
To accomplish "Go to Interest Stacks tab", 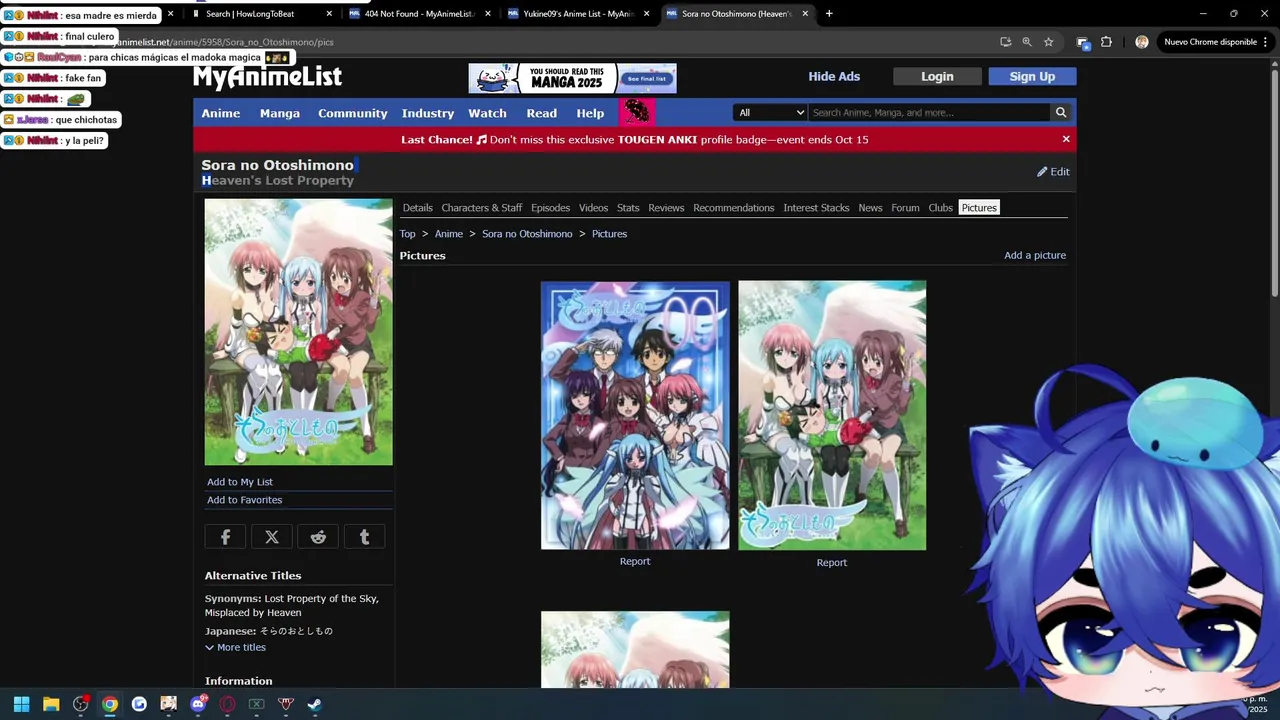I will click(x=816, y=208).
